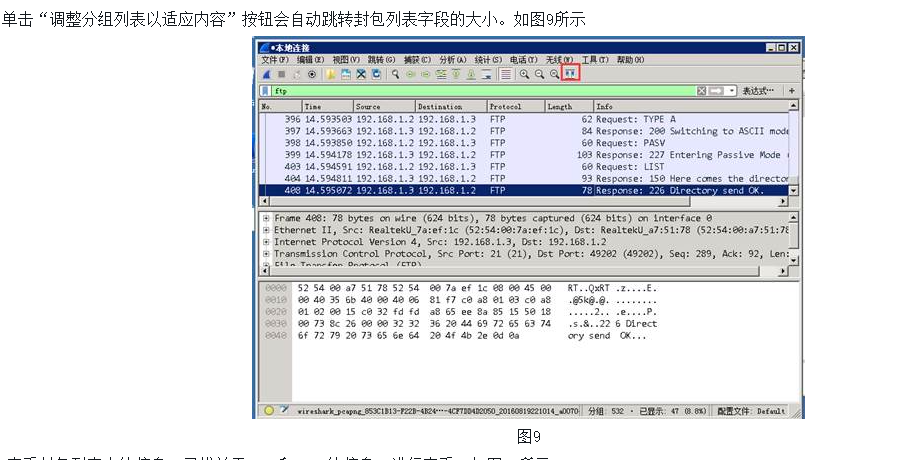Image resolution: width=922 pixels, height=460 pixels.
Task: Sort by the Info column header
Action: click(x=691, y=106)
